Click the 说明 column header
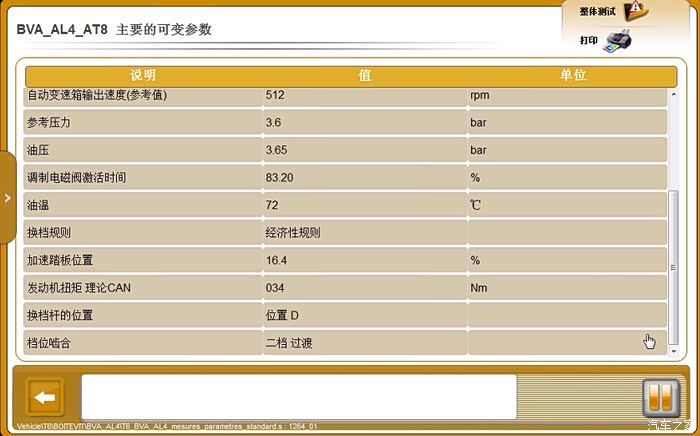The image size is (700, 436). 143,76
